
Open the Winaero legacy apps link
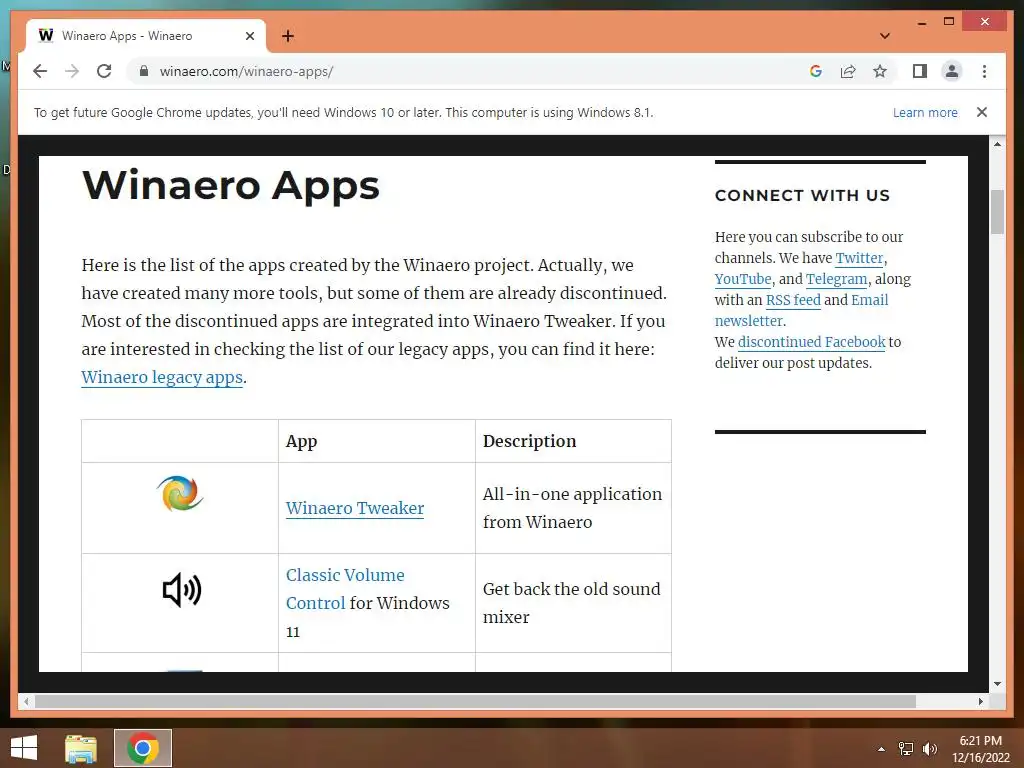point(162,377)
